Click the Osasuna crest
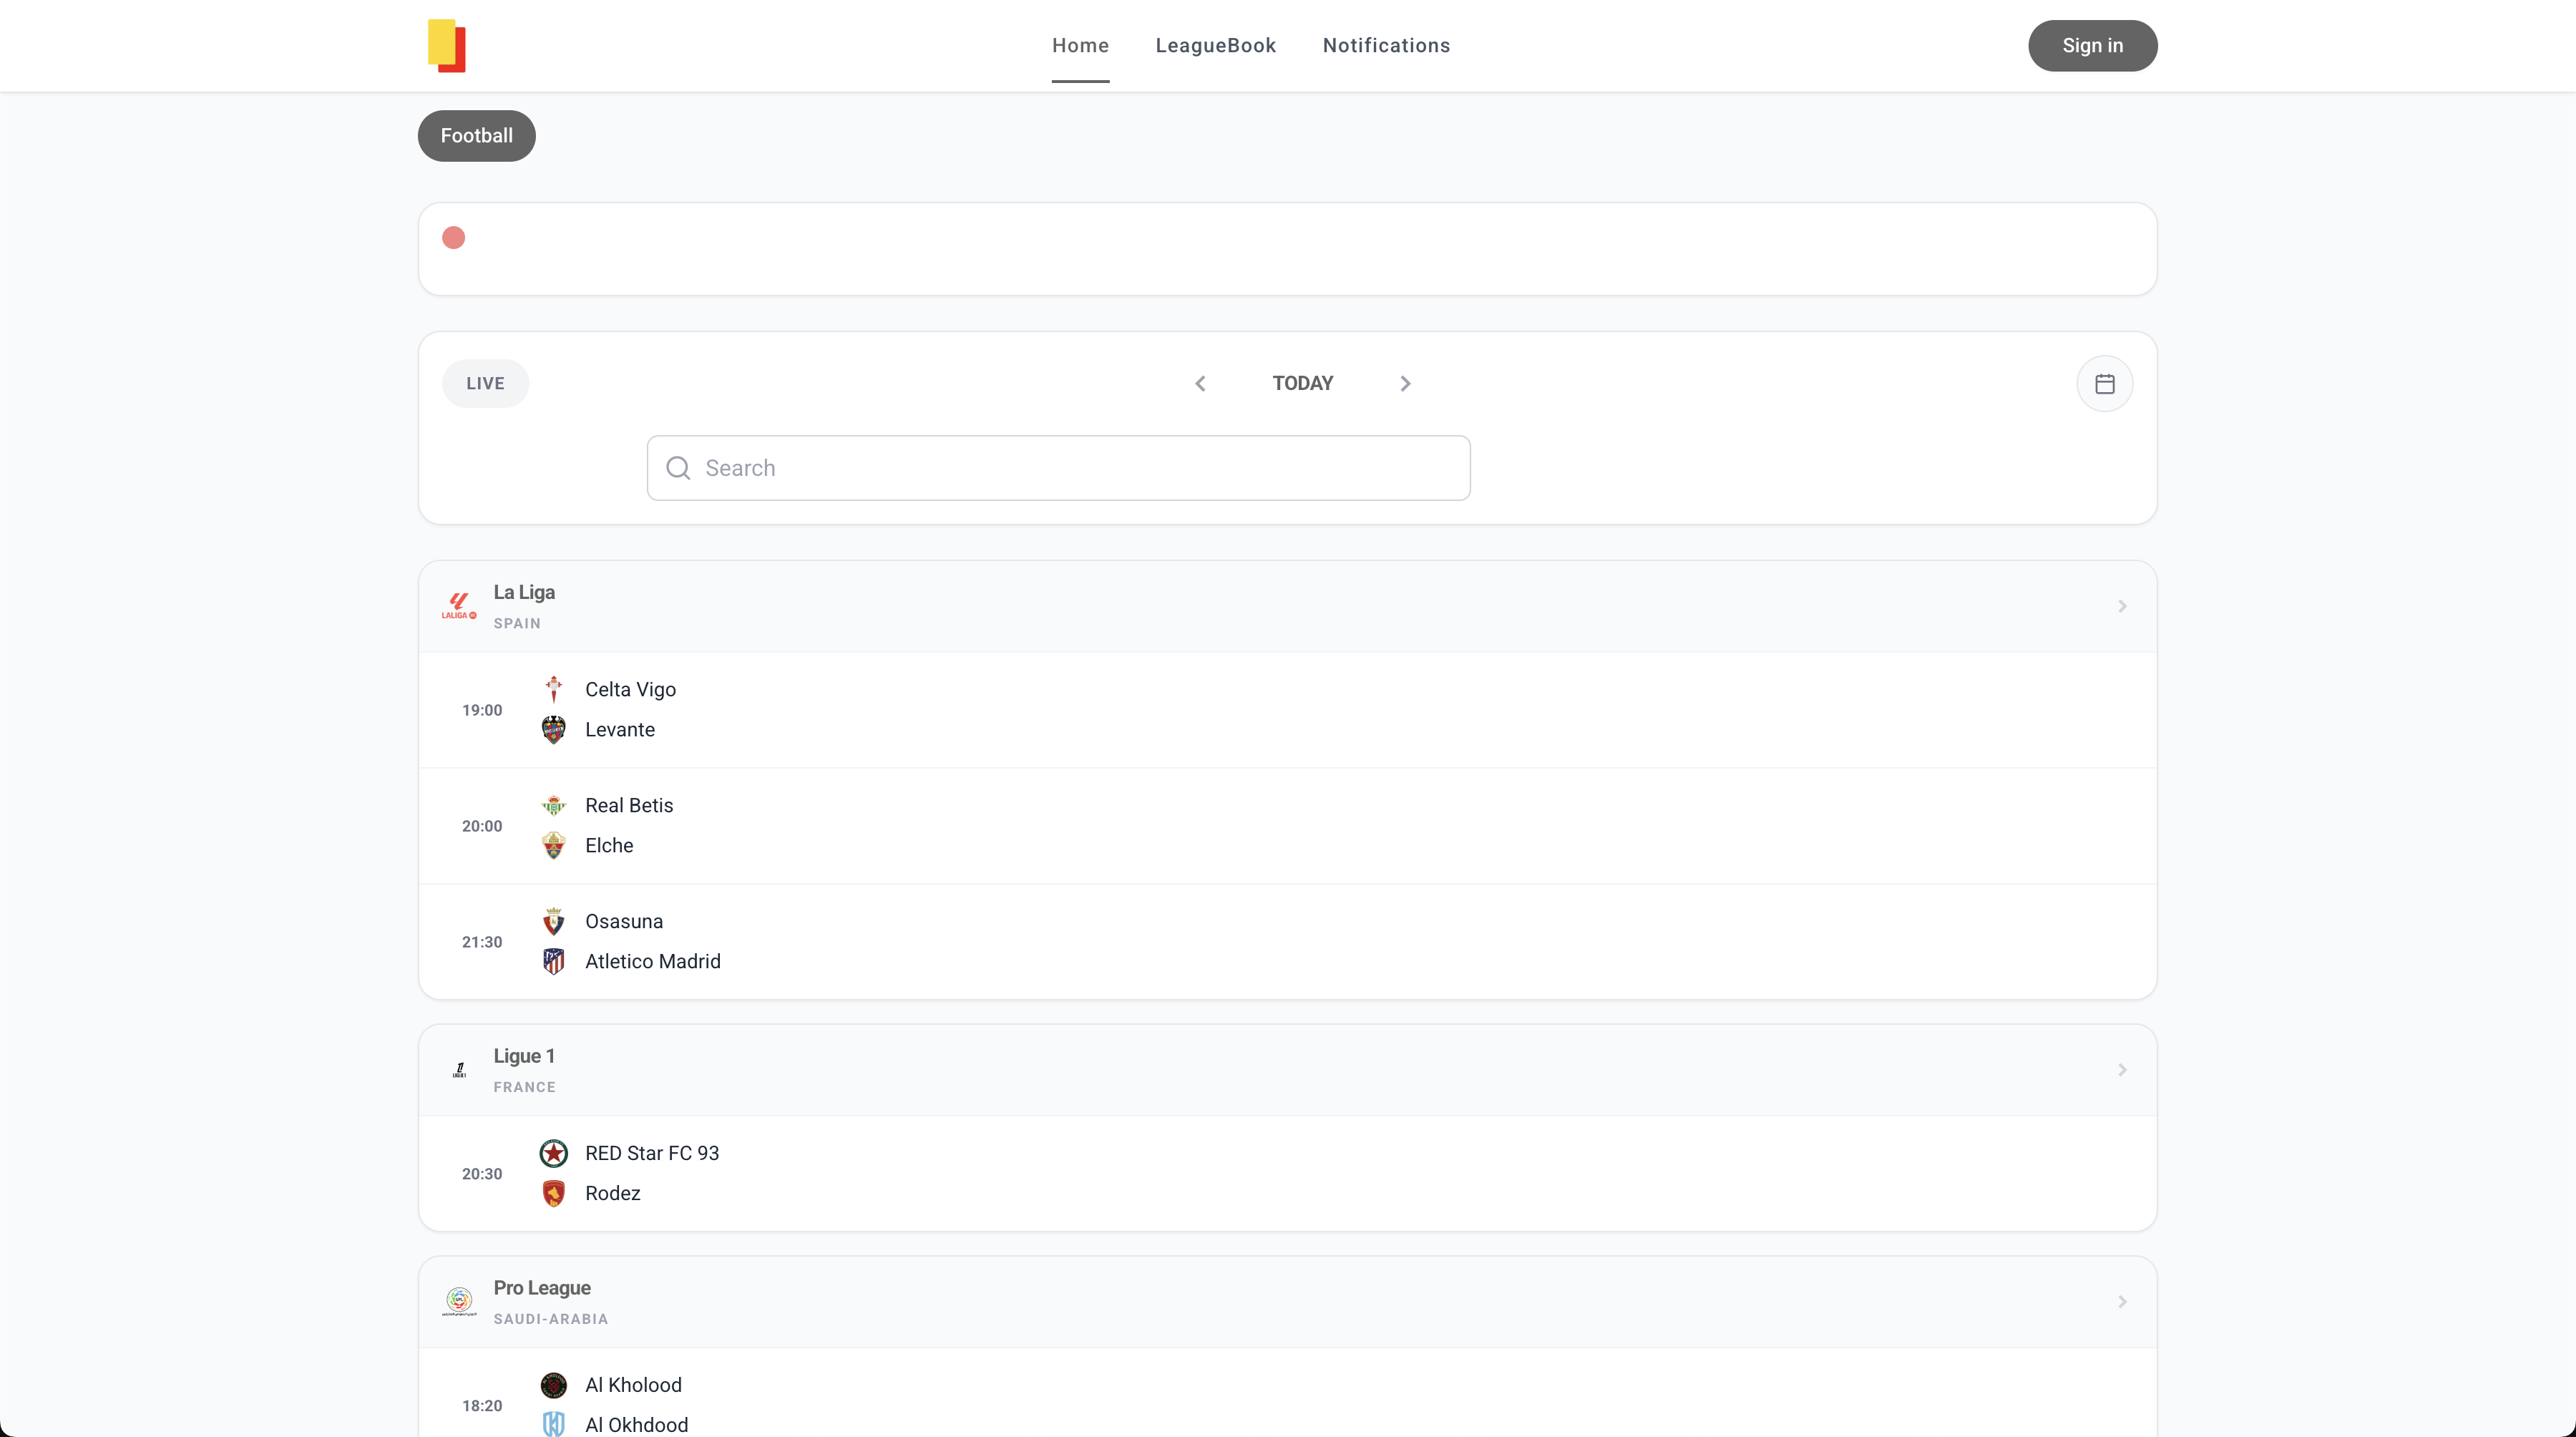The width and height of the screenshot is (2576, 1437). point(553,921)
